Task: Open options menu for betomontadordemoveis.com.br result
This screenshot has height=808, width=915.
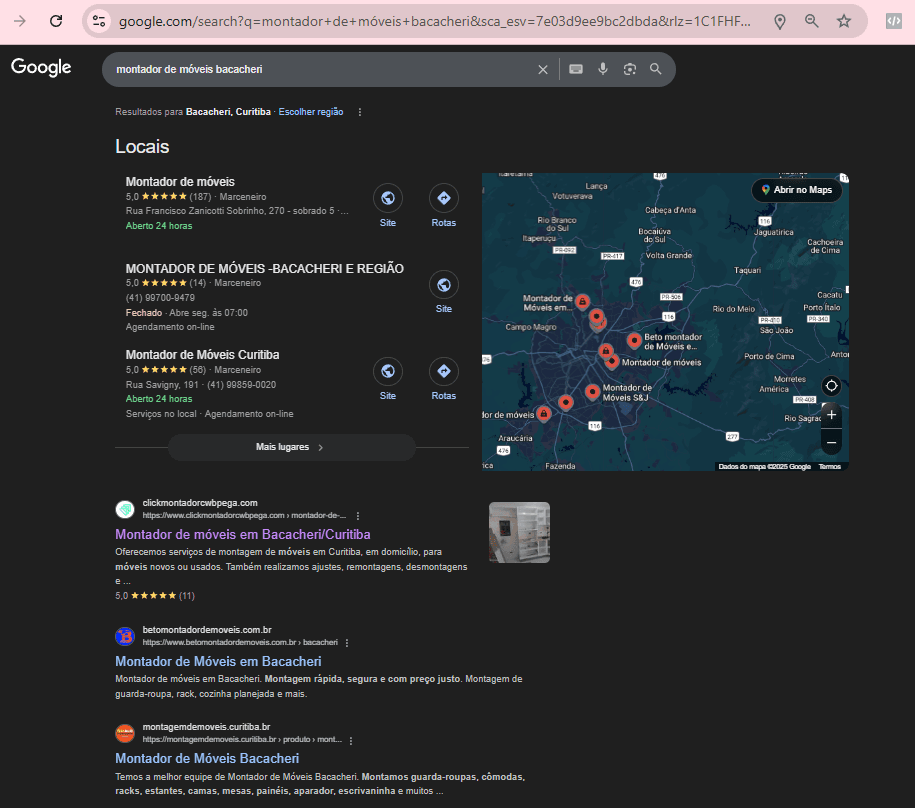Action: tap(347, 642)
